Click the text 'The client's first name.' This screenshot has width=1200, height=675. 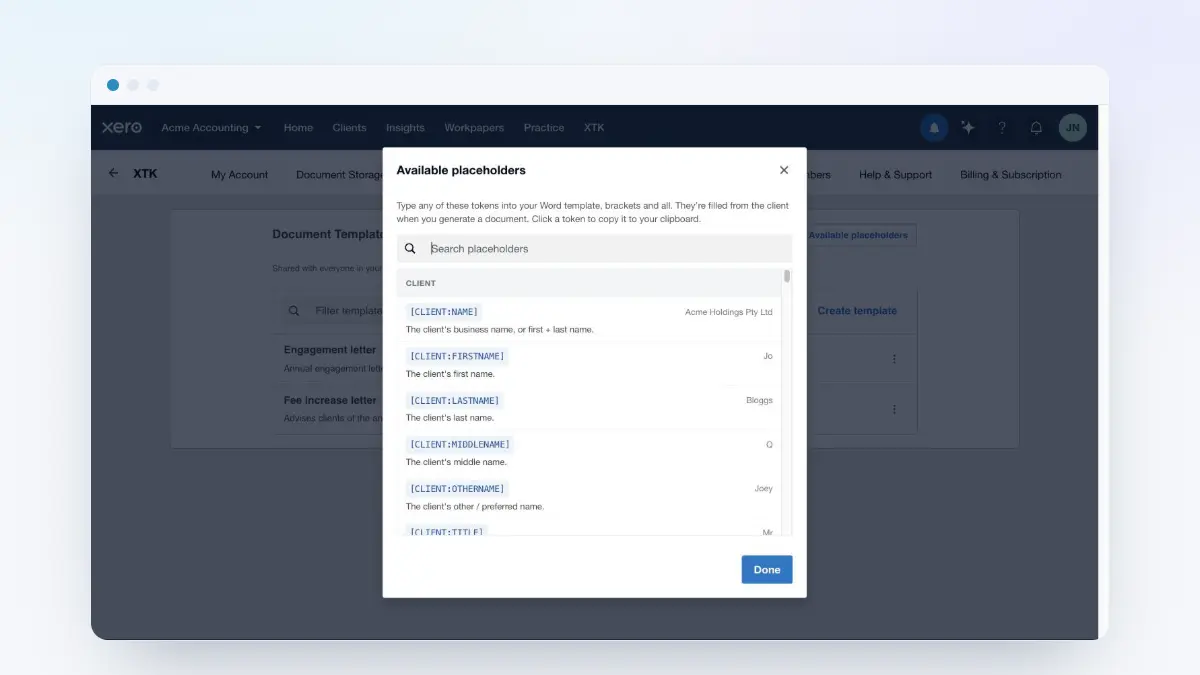point(450,374)
